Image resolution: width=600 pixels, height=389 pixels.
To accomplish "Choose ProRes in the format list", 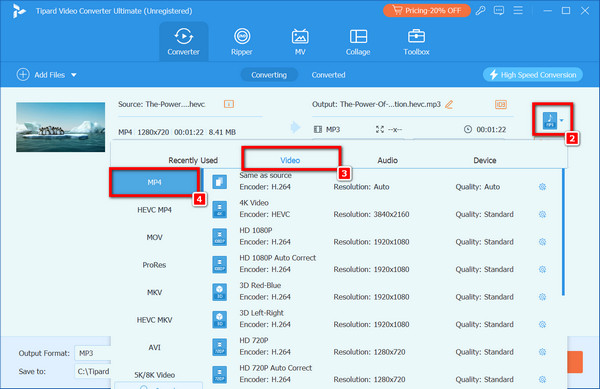I will pyautogui.click(x=155, y=265).
